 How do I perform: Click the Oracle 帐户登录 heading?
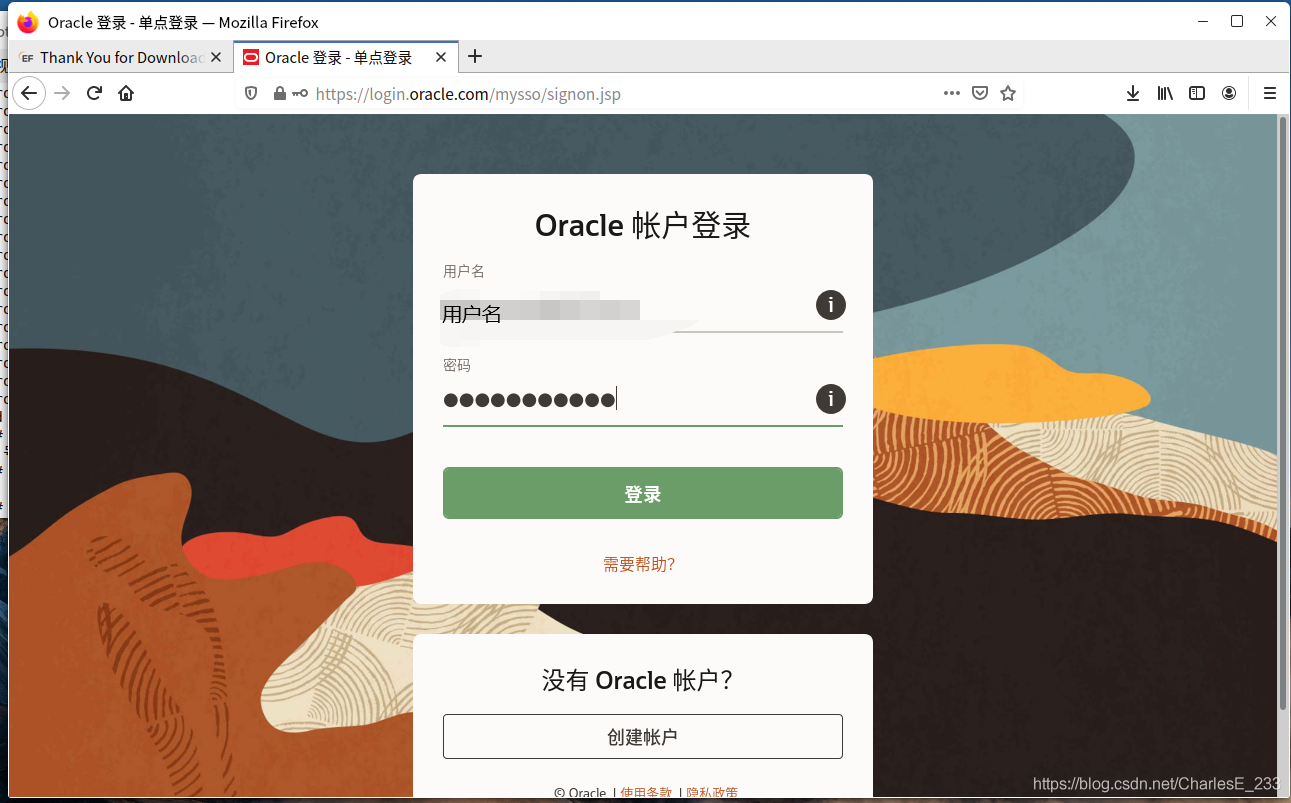click(643, 225)
